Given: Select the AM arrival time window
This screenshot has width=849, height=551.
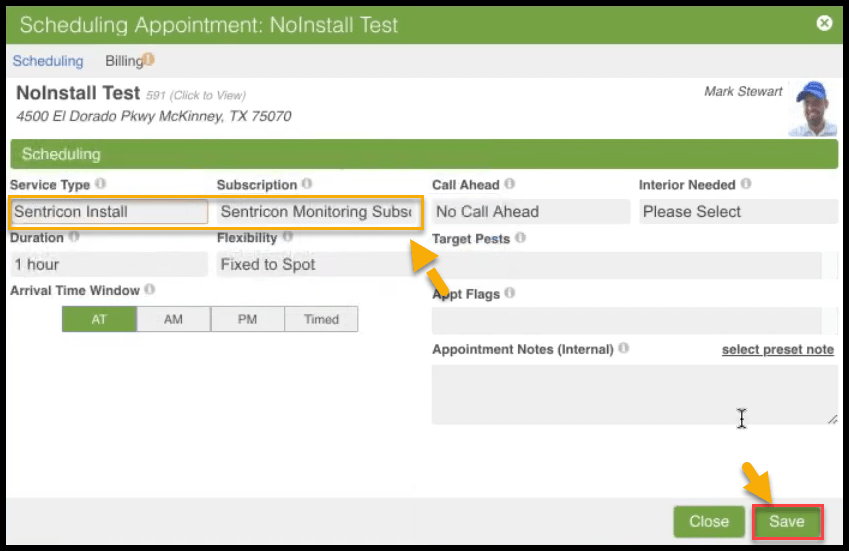Looking at the screenshot, I should 173,320.
